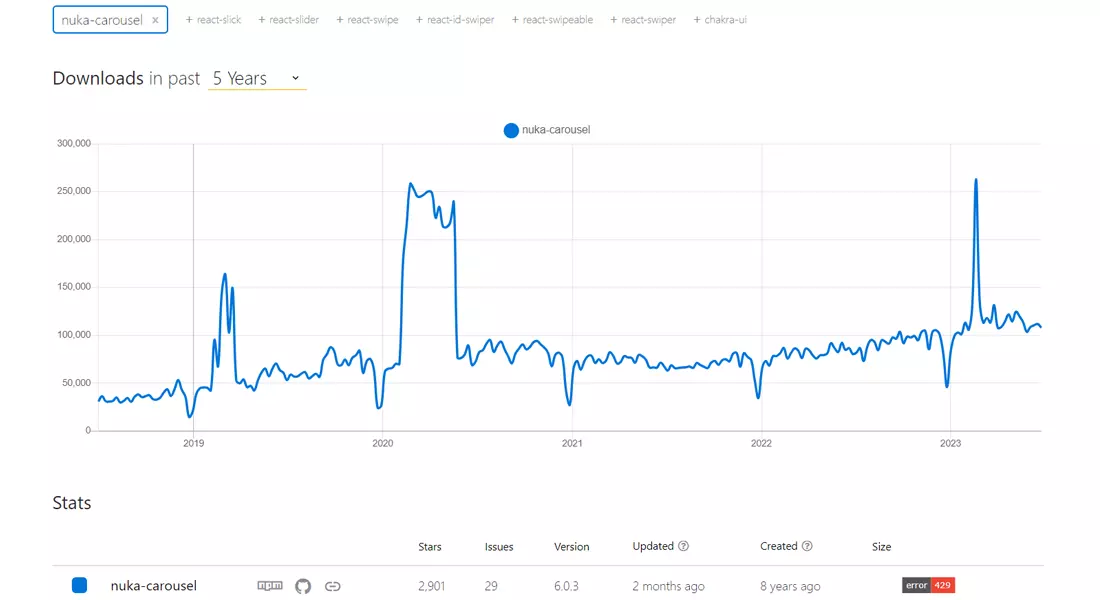Viewport: 1100px width, 600px height.
Task: Open the npm icon for nuka-carousel
Action: [x=270, y=585]
